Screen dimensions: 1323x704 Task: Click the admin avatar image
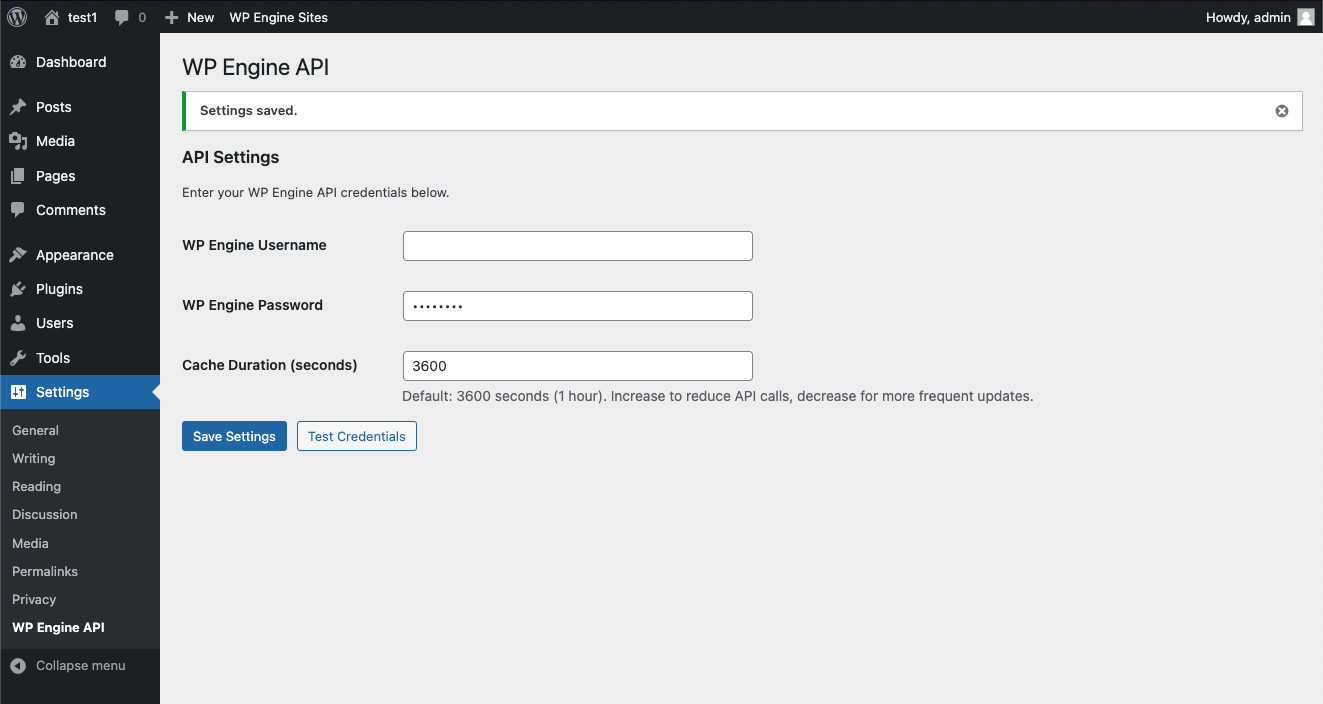pyautogui.click(x=1306, y=17)
